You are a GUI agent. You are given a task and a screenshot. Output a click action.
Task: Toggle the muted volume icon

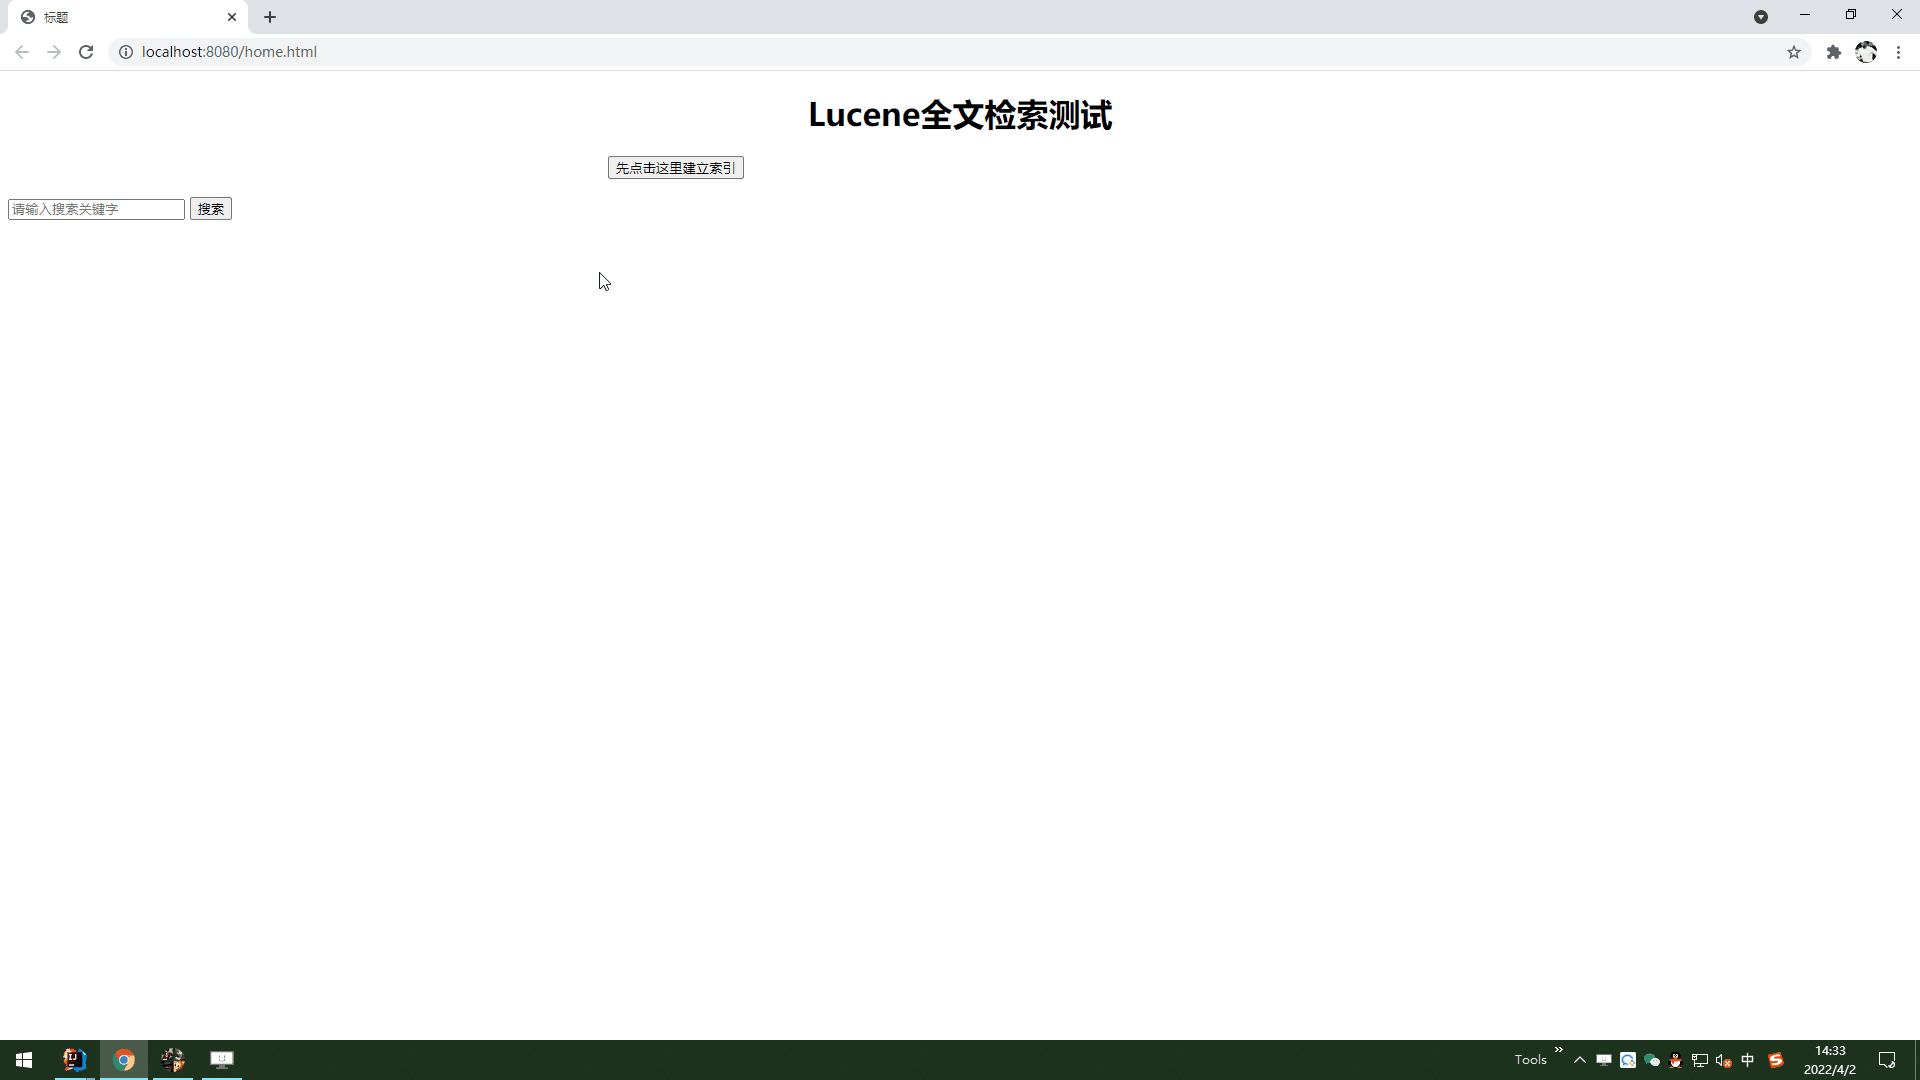pos(1723,1060)
